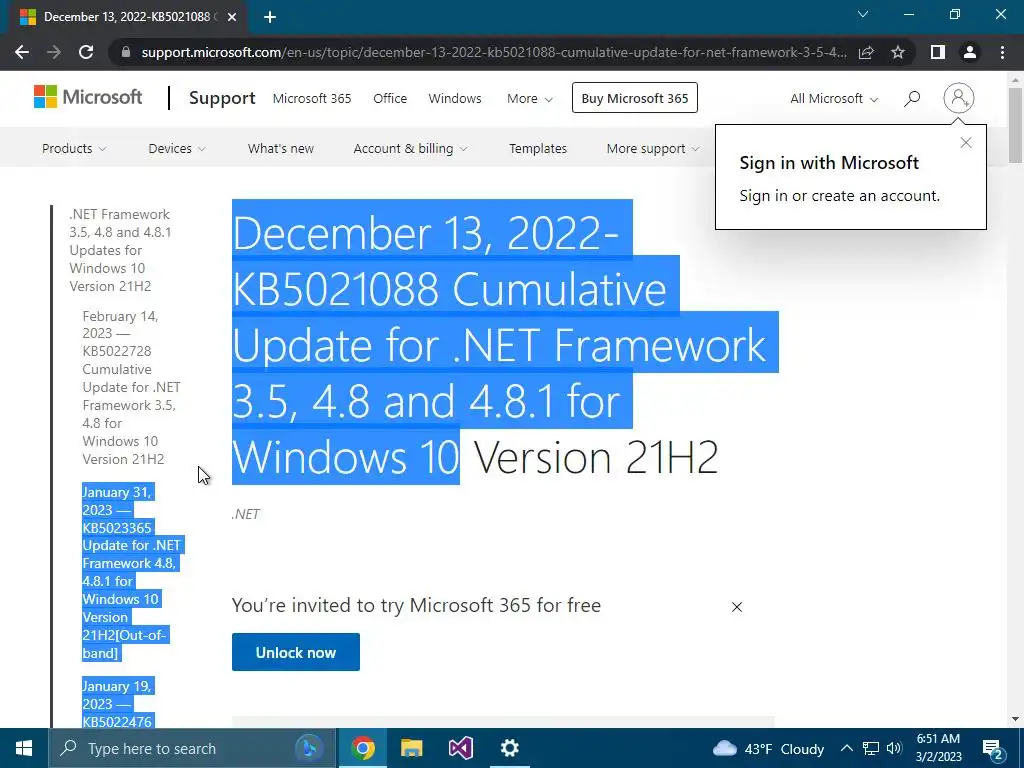The height and width of the screenshot is (768, 1024).
Task: Expand the Devices dropdown
Action: click(x=177, y=148)
